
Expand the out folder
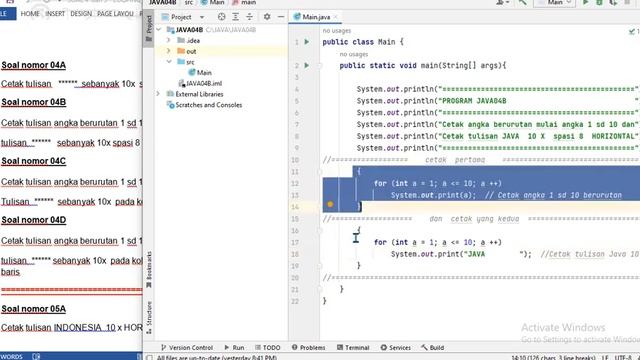[x=169, y=51]
